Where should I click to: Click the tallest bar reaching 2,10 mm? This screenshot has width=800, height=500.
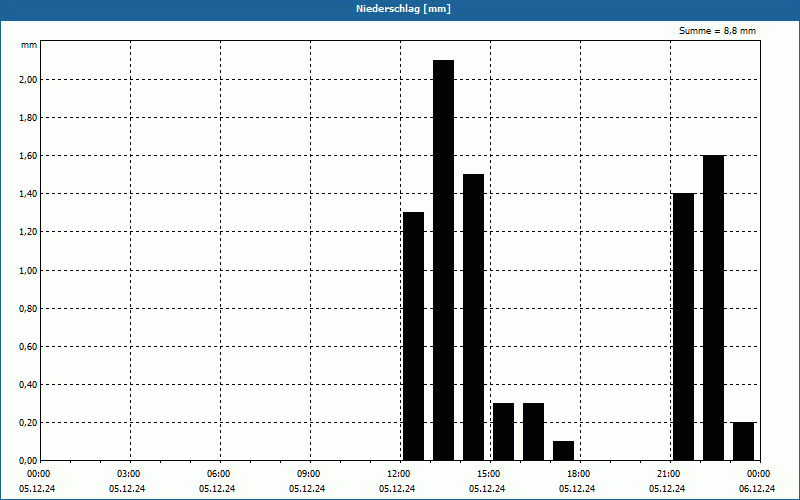pos(443,260)
